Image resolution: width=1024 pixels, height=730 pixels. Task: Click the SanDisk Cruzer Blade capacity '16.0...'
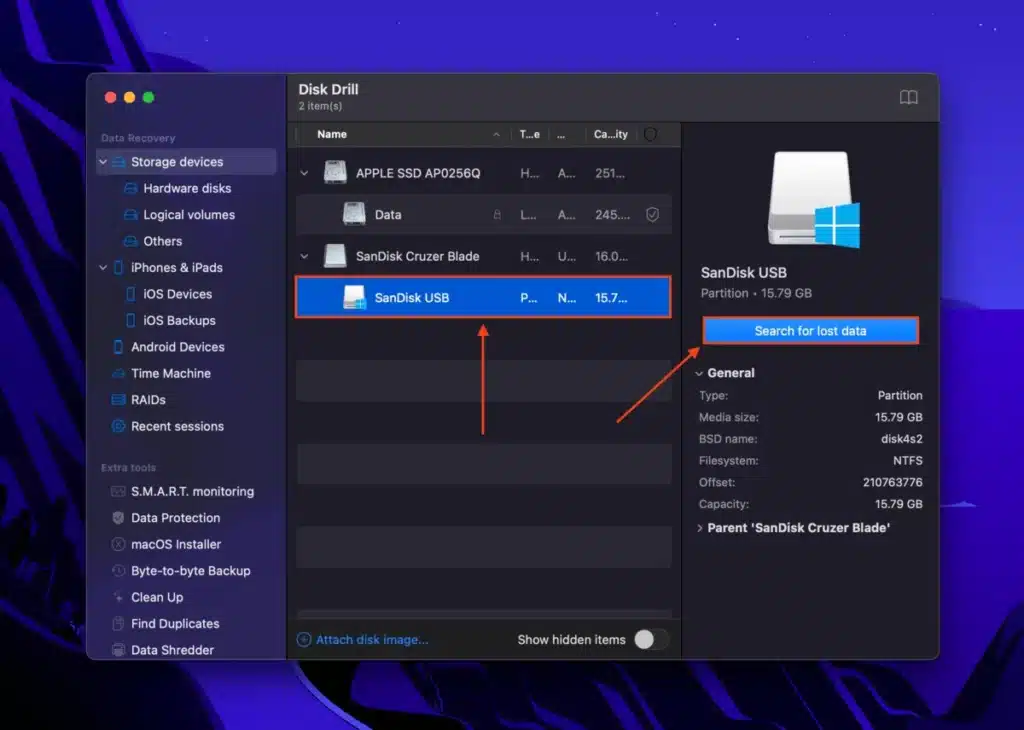click(x=611, y=256)
